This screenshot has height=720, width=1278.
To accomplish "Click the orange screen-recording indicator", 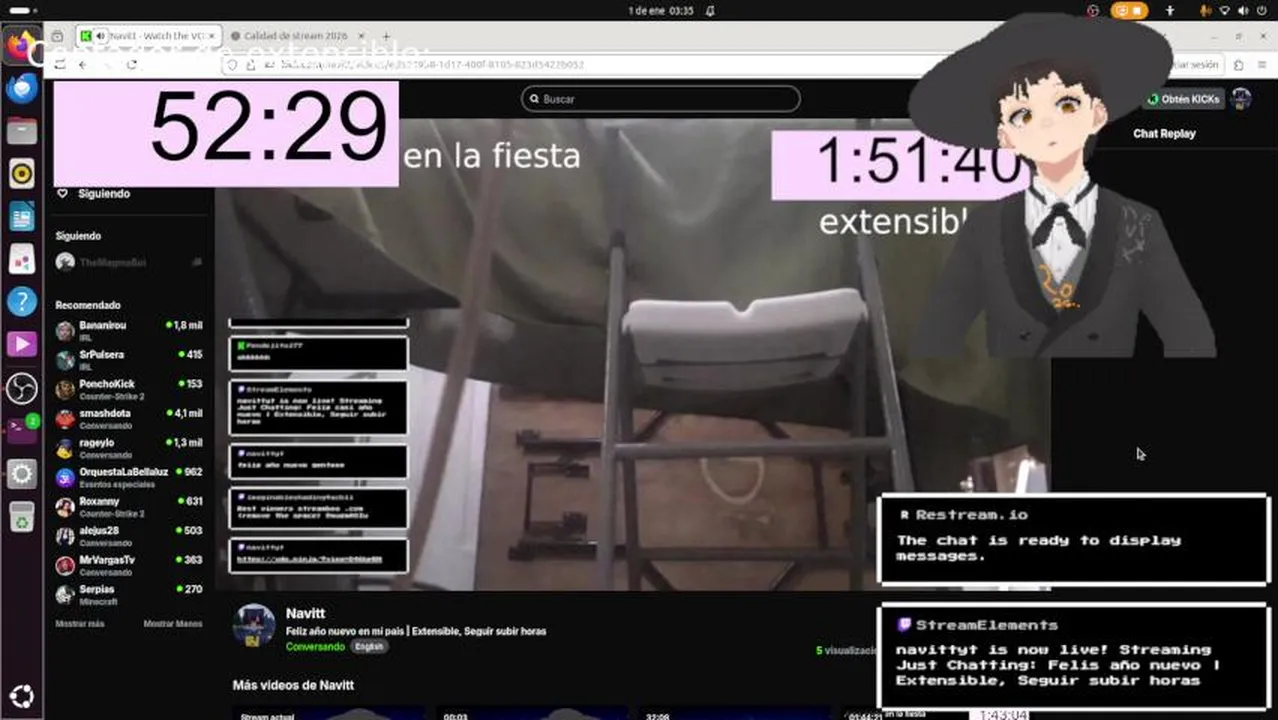I will 1132,11.
